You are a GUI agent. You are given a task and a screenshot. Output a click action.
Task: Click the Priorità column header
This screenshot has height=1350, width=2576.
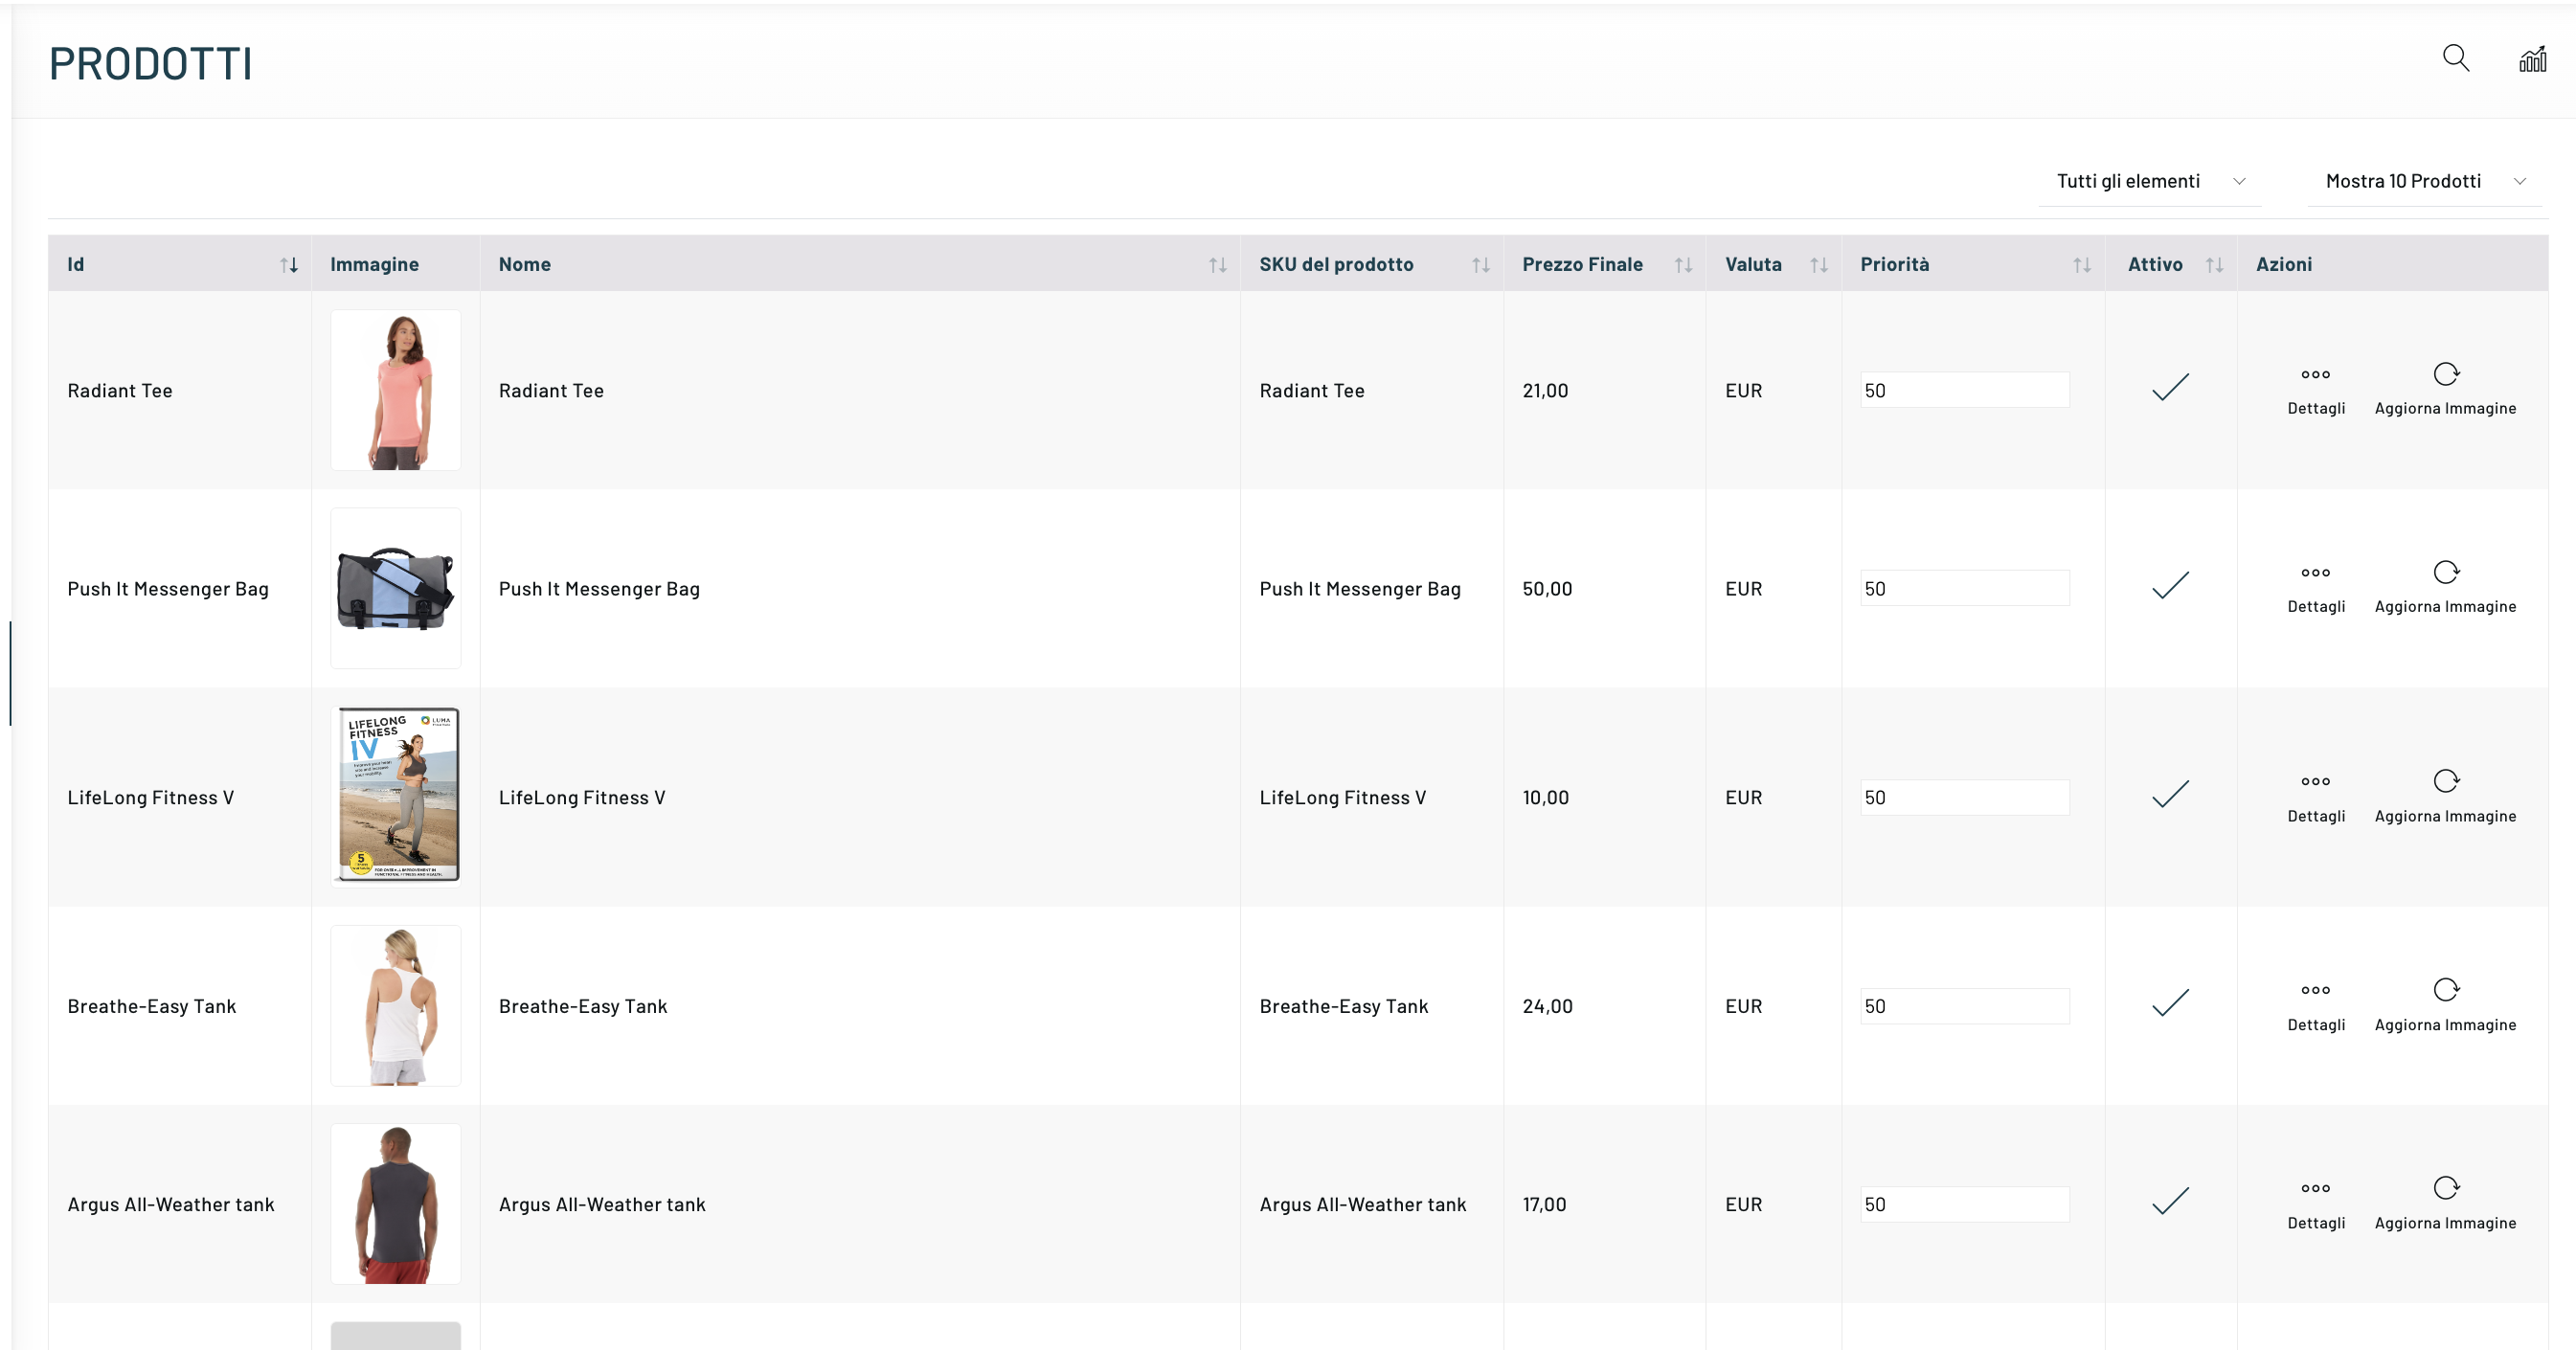coord(1894,265)
